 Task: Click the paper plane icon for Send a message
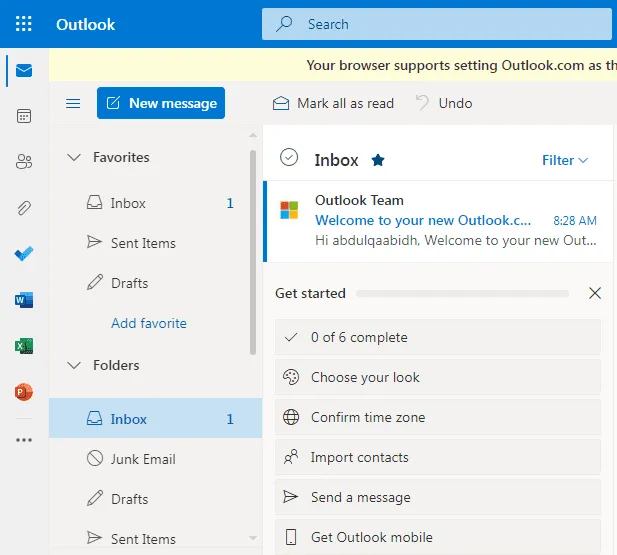tap(291, 497)
